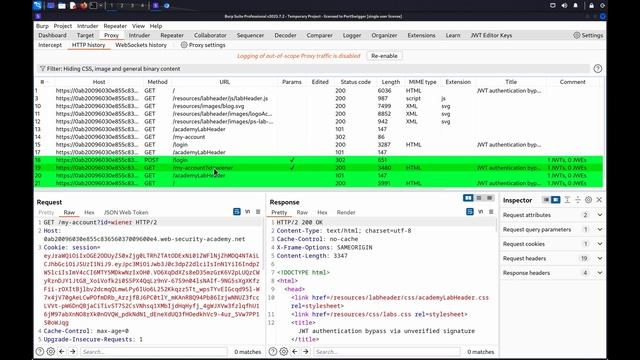Open the file manager panel icon
The width and height of the screenshot is (640, 360).
62,5
